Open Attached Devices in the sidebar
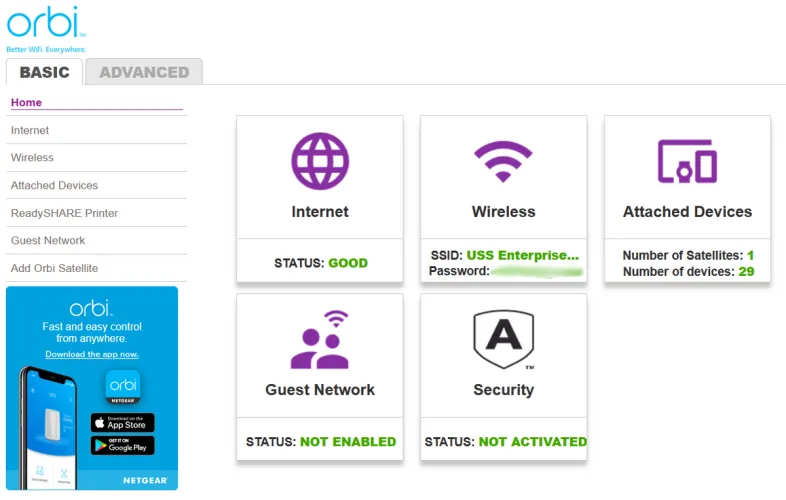786x500 pixels. (x=54, y=185)
